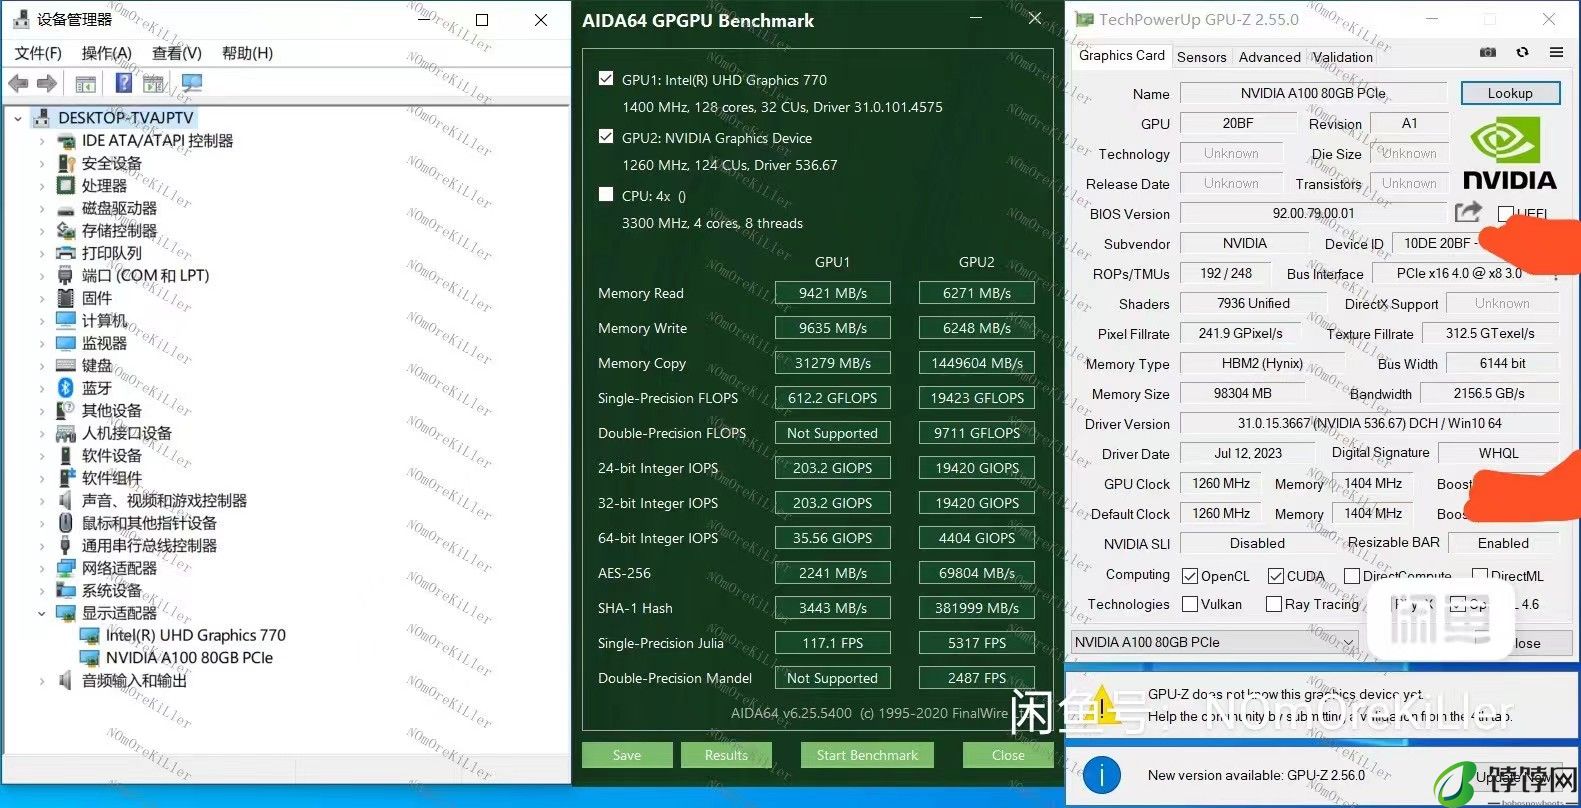Click the printer queue icon in device tree
This screenshot has width=1581, height=808.
click(x=66, y=253)
